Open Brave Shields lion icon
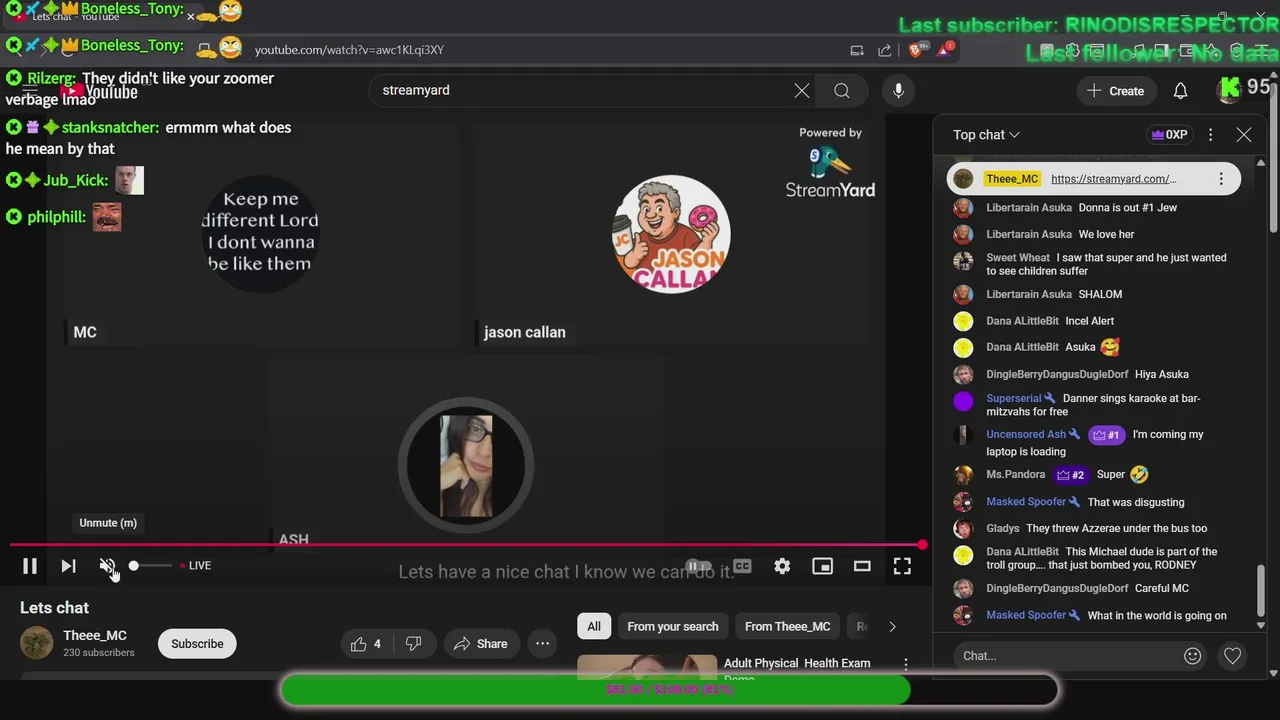 (918, 49)
